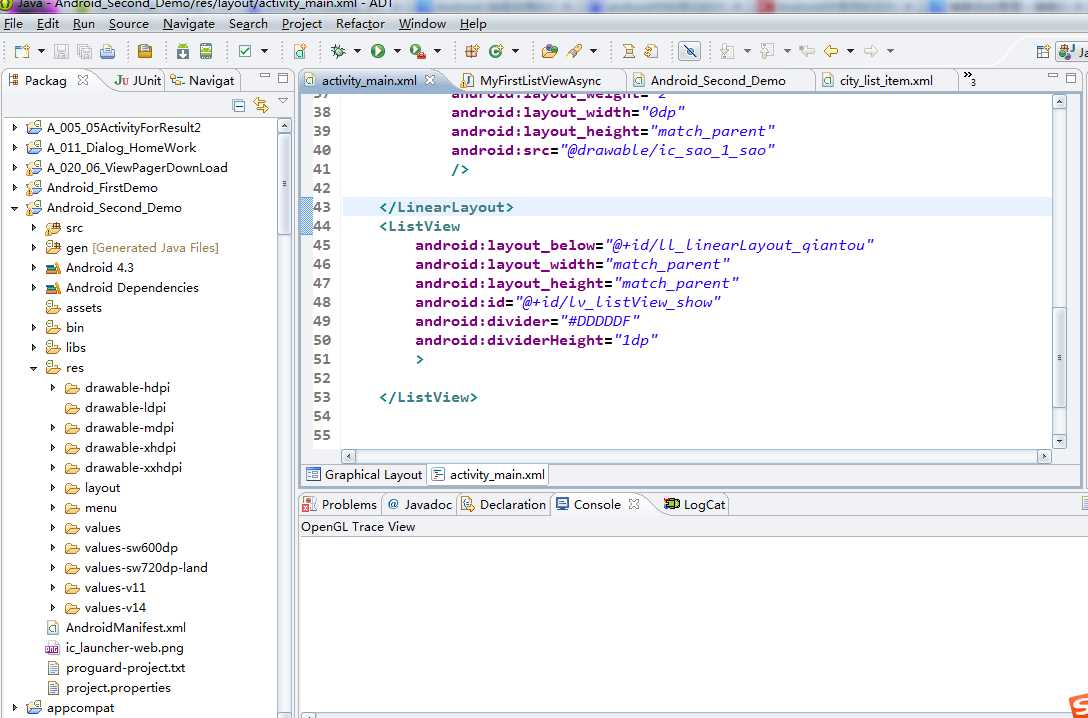This screenshot has height=718, width=1088.
Task: Open the Run configurations dropdown arrow
Action: [x=397, y=51]
